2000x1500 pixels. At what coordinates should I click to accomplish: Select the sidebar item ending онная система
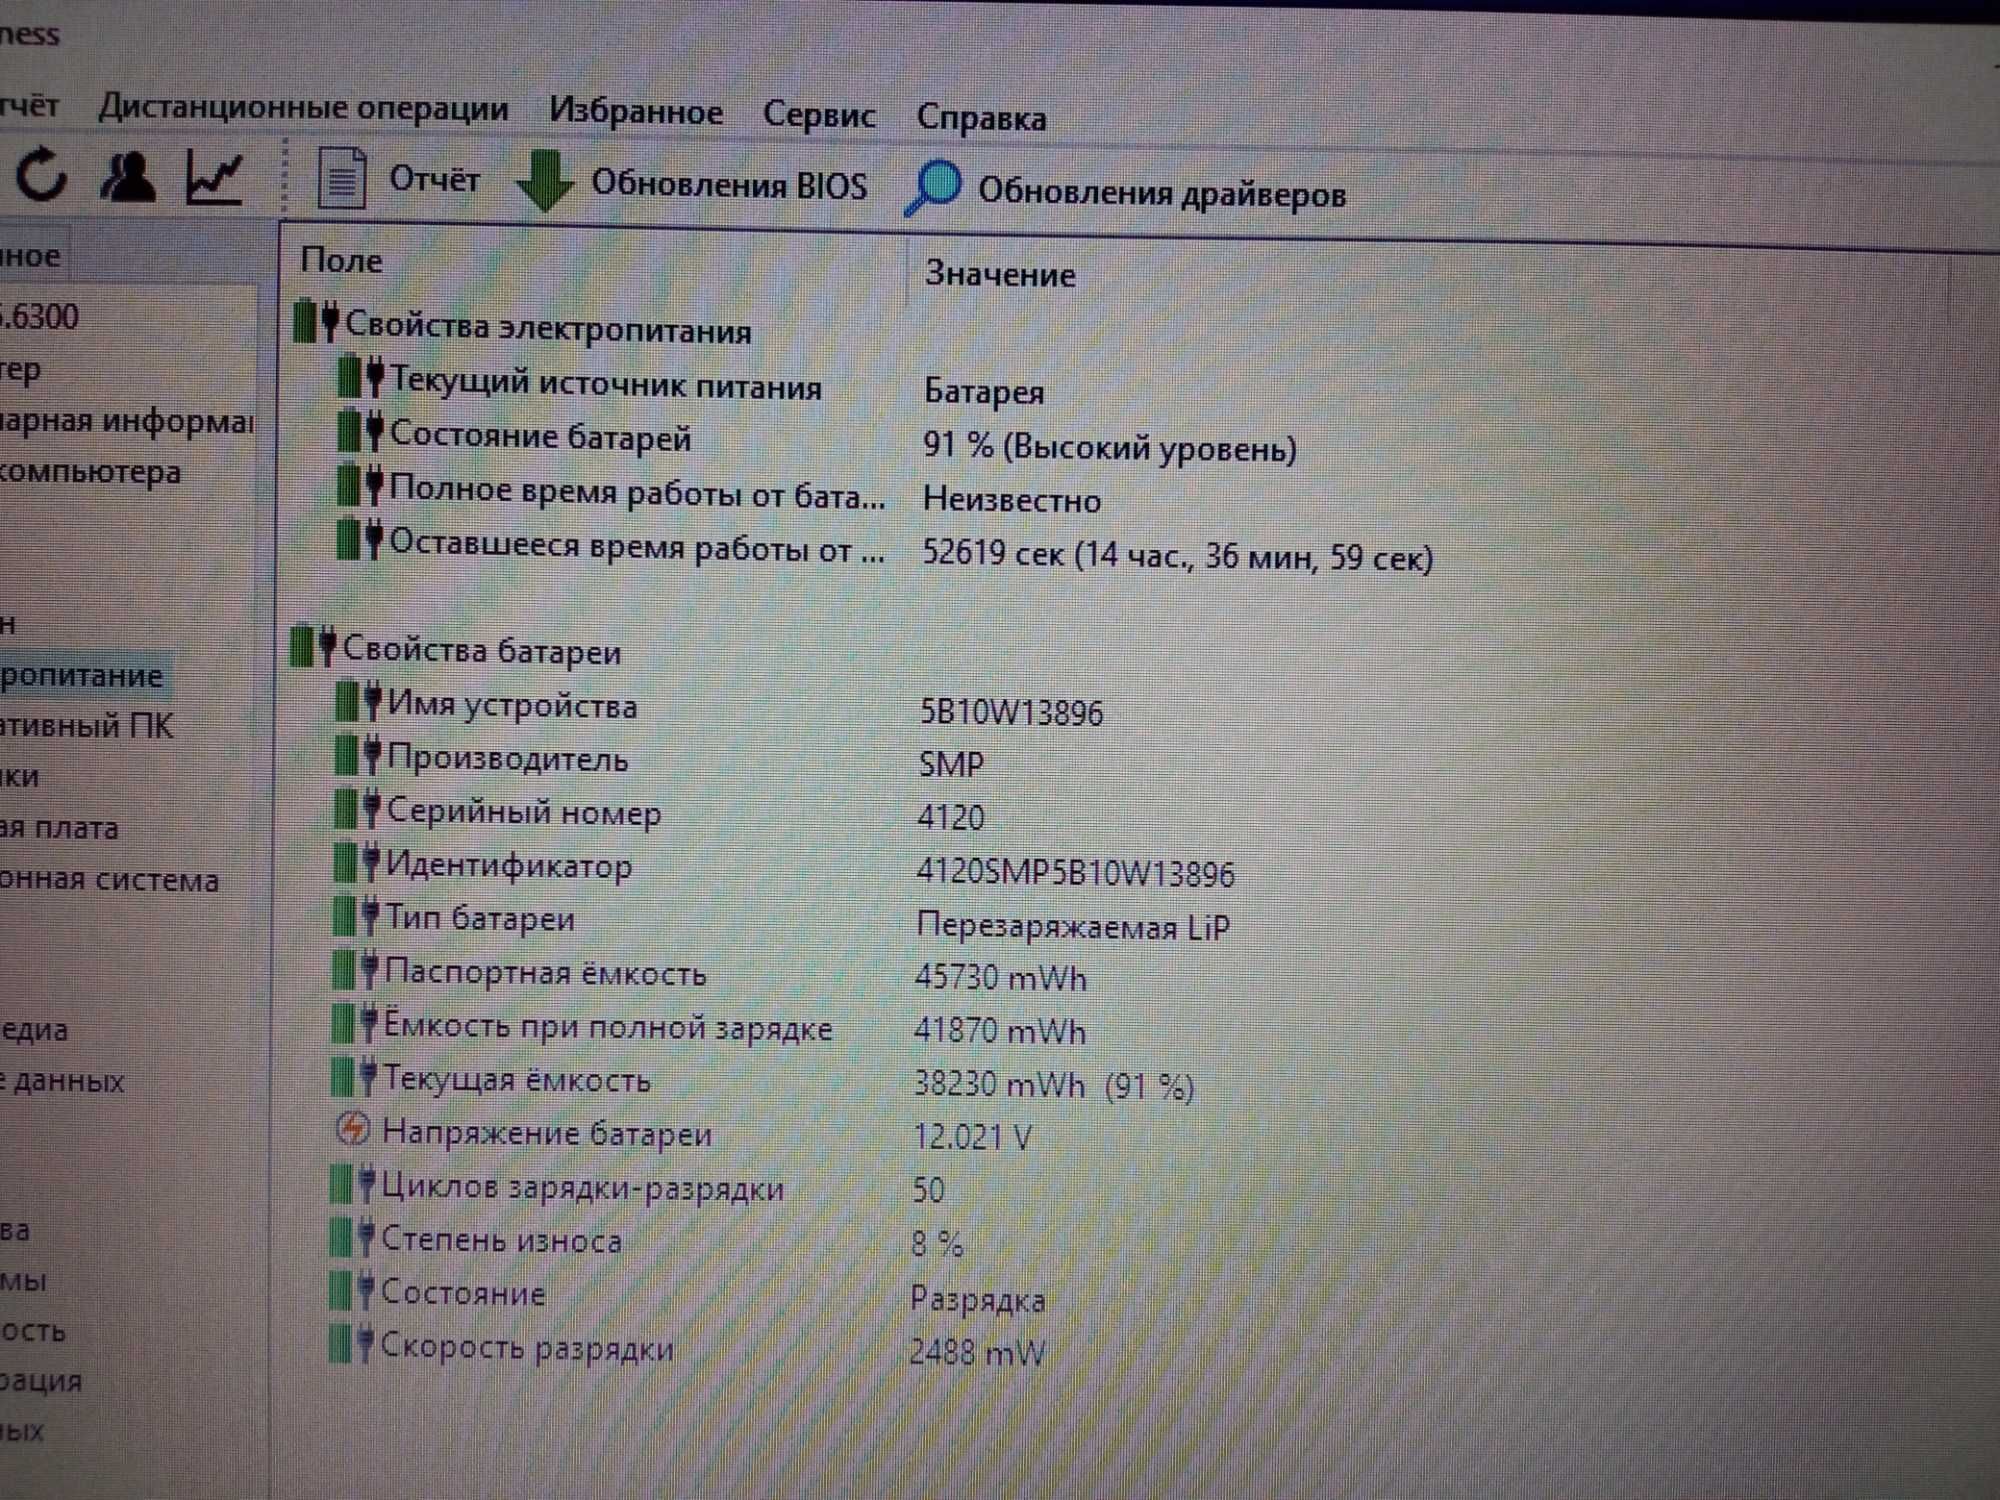(109, 880)
